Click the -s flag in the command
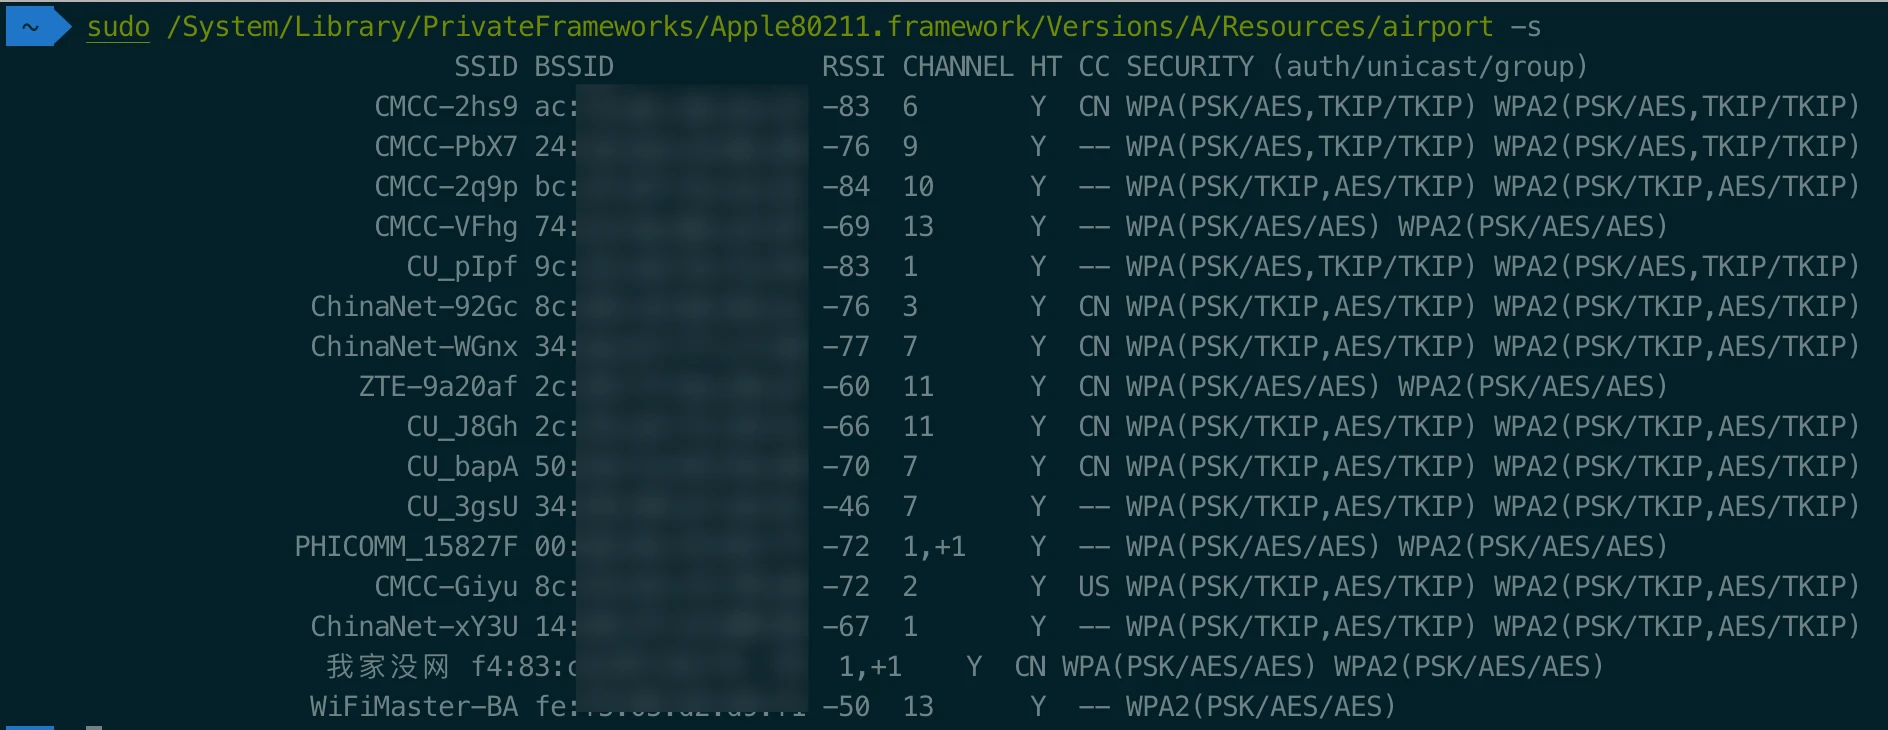Viewport: 1888px width, 730px height. click(1525, 27)
